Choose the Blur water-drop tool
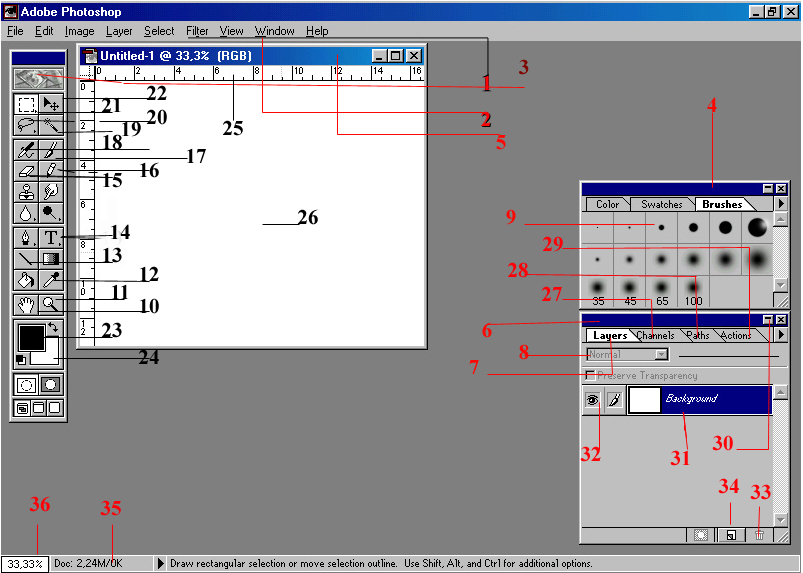Screen dimensions: 803x573 pyautogui.click(x=26, y=212)
